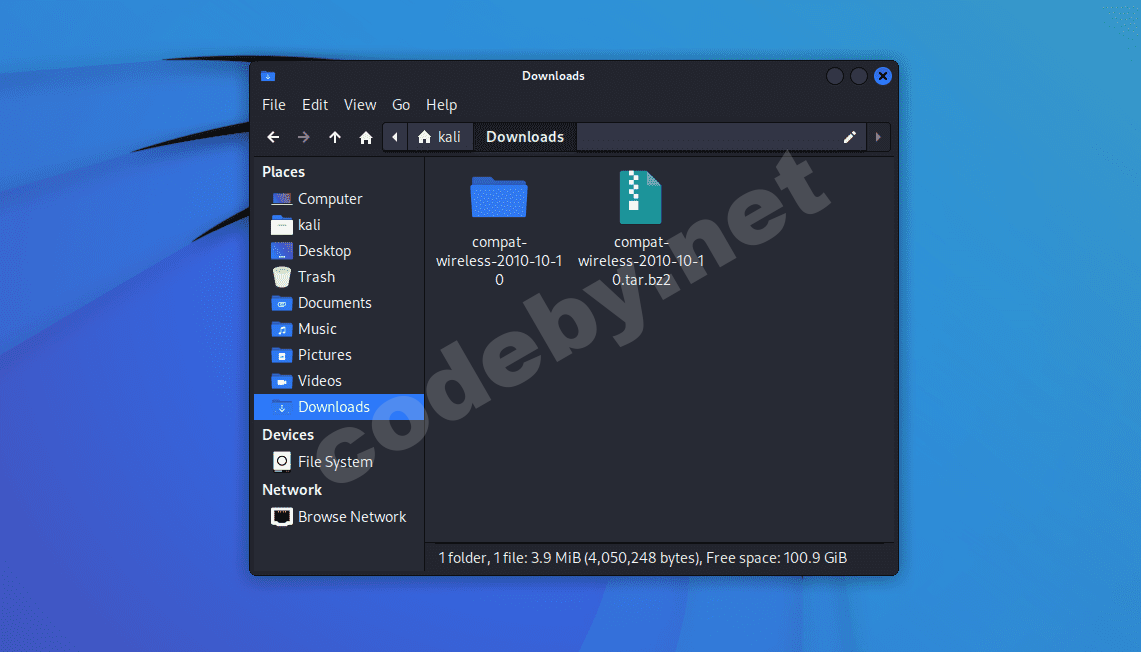The height and width of the screenshot is (652, 1141).
Task: Click the kali home folder icon in sidebar
Action: (282, 225)
